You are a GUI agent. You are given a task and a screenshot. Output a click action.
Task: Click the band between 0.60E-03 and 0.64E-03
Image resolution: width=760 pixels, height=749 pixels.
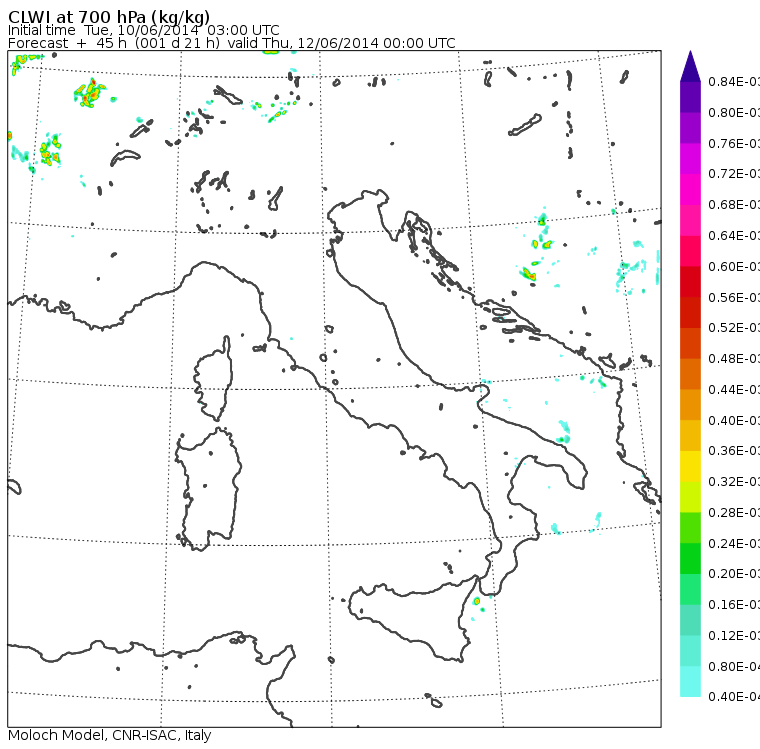tap(690, 251)
